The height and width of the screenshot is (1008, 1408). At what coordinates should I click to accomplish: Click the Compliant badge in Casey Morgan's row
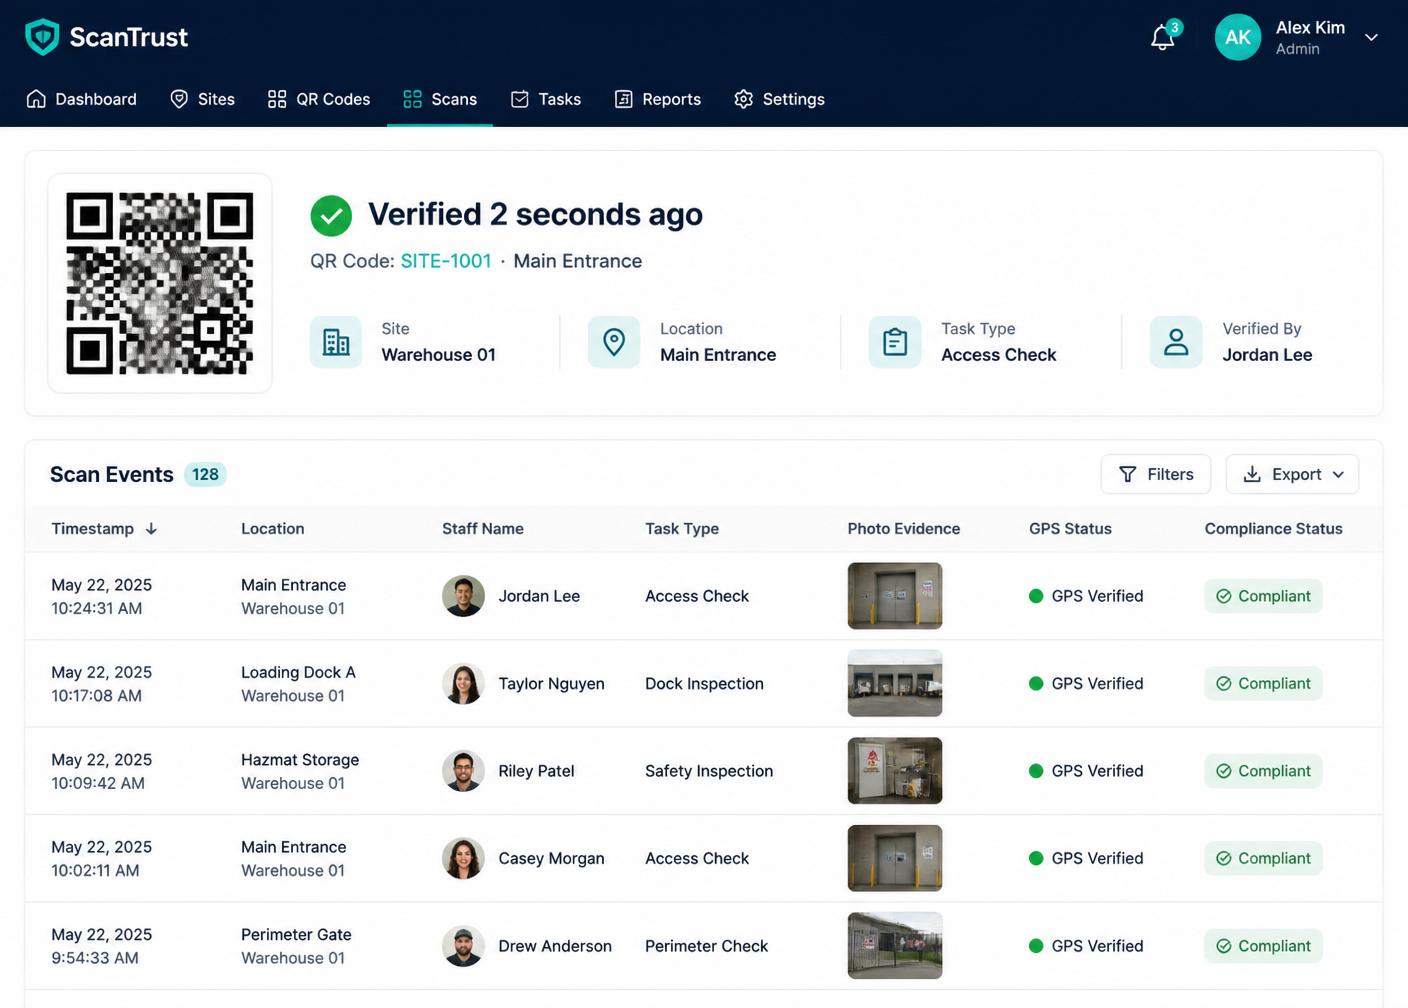(x=1263, y=858)
